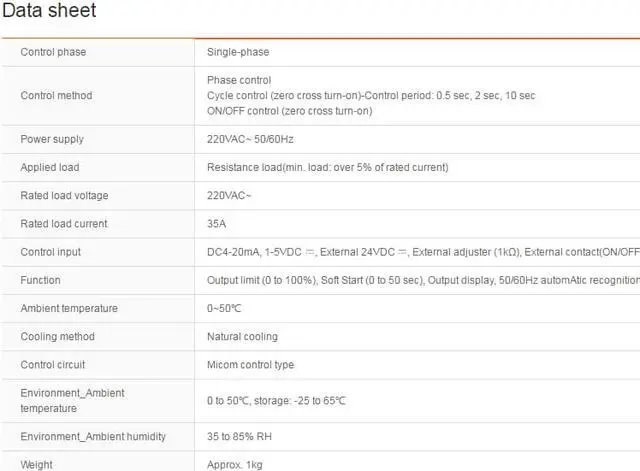Select the "Rated load voltage" label
The image size is (640, 471).
click(64, 195)
